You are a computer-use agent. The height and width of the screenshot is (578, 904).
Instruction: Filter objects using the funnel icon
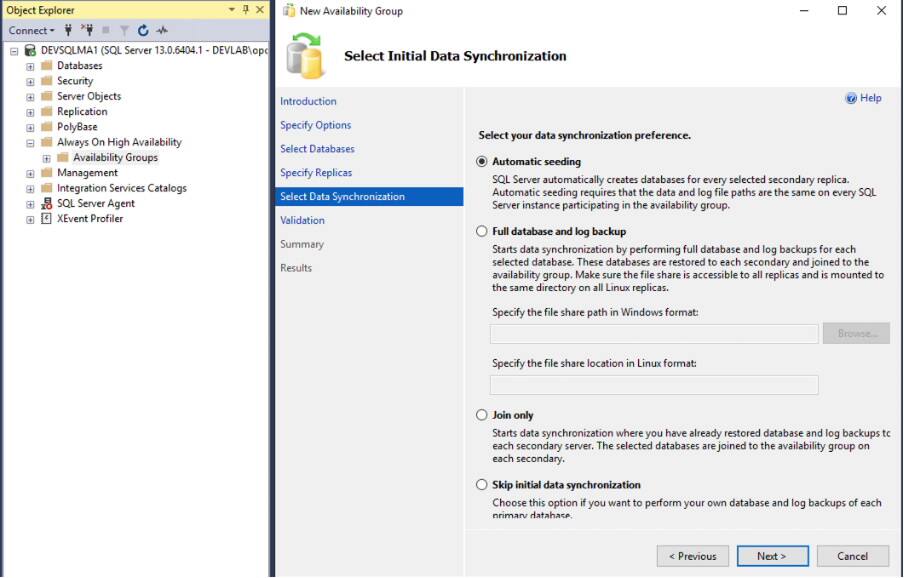click(126, 30)
